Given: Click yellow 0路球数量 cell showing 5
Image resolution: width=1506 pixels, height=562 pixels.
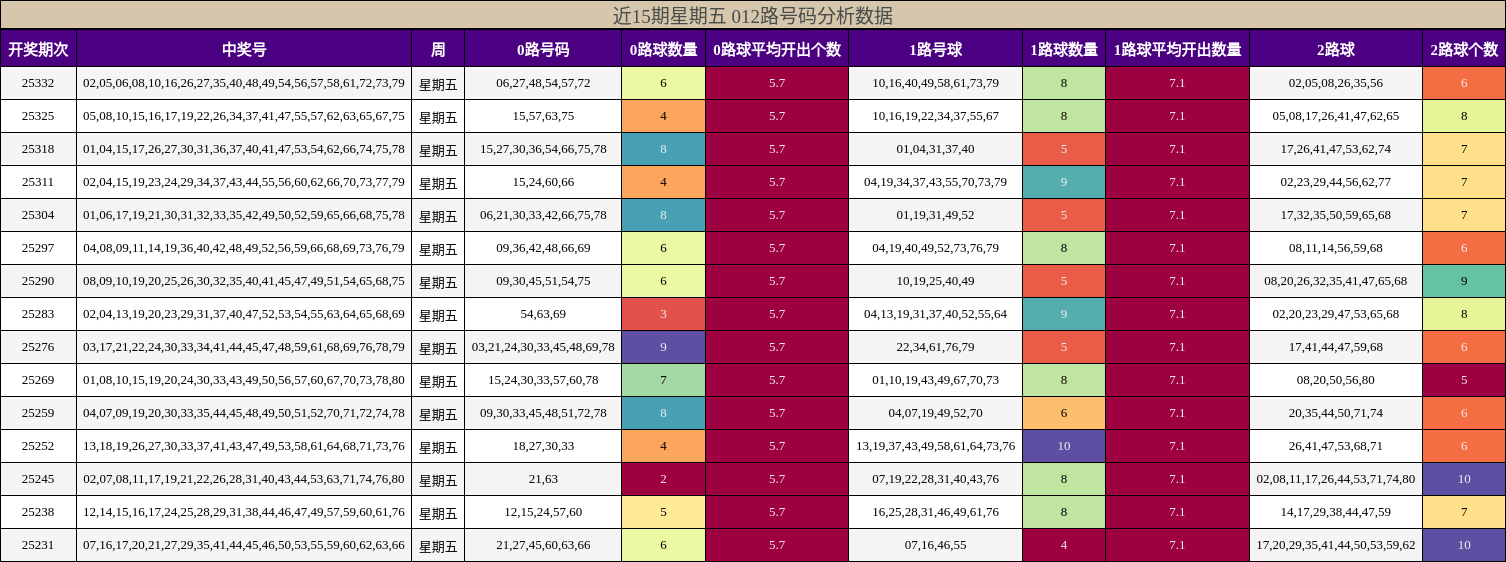Looking at the screenshot, I should click(663, 512).
